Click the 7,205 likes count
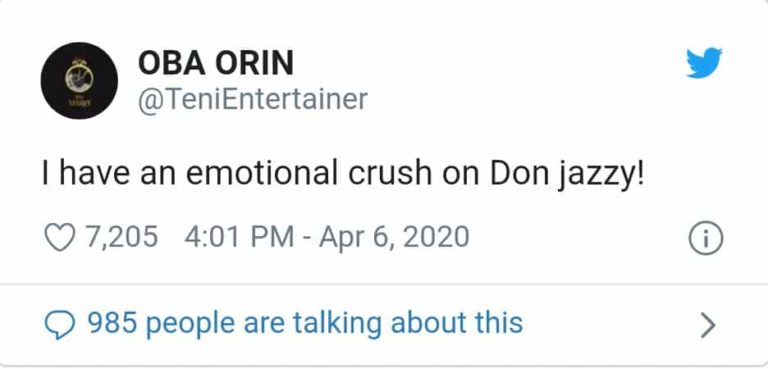The height and width of the screenshot is (369, 768). [x=121, y=237]
